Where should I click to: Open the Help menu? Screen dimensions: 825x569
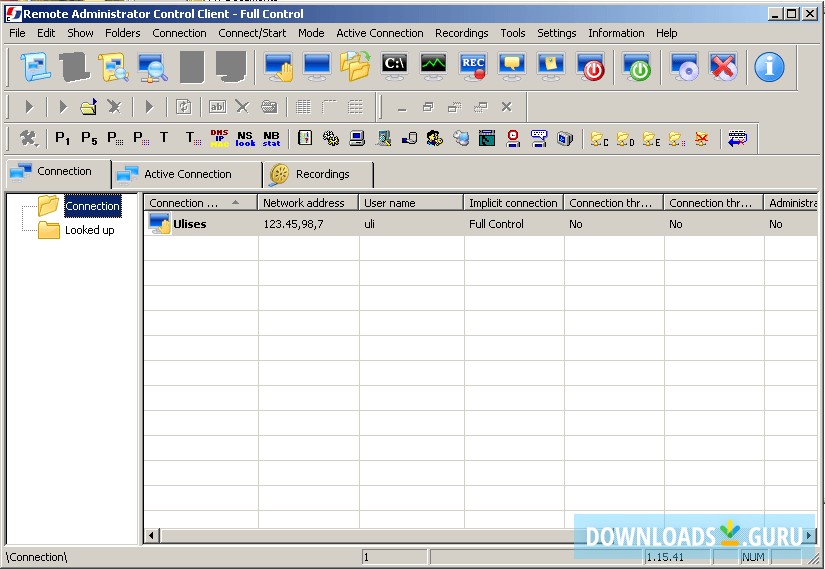point(667,33)
